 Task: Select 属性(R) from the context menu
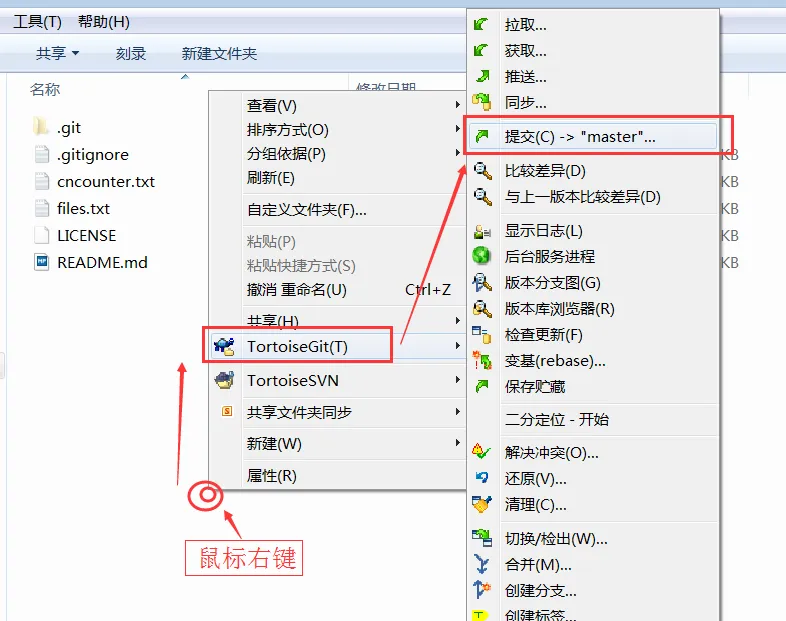[272, 475]
